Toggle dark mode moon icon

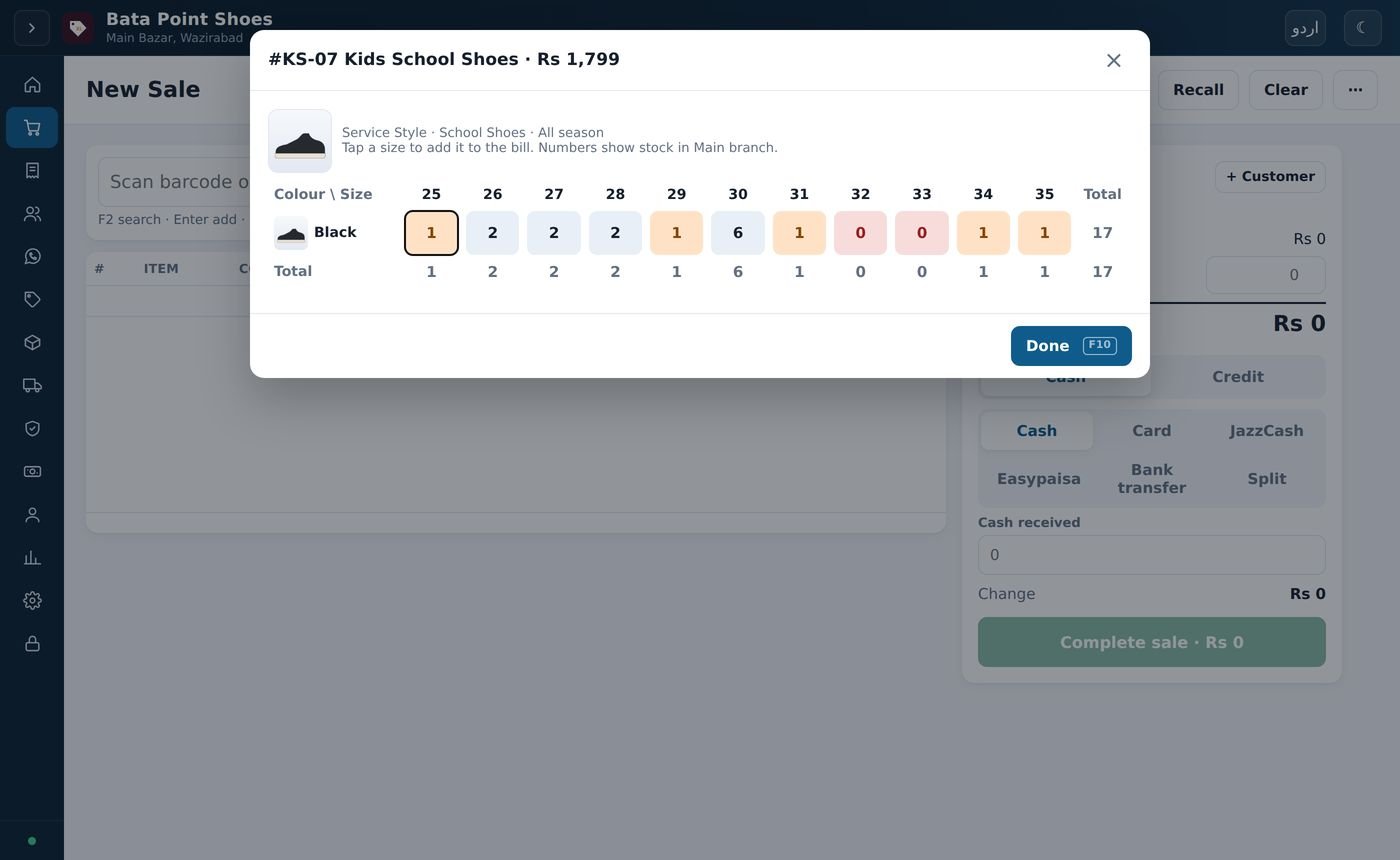tap(1362, 28)
